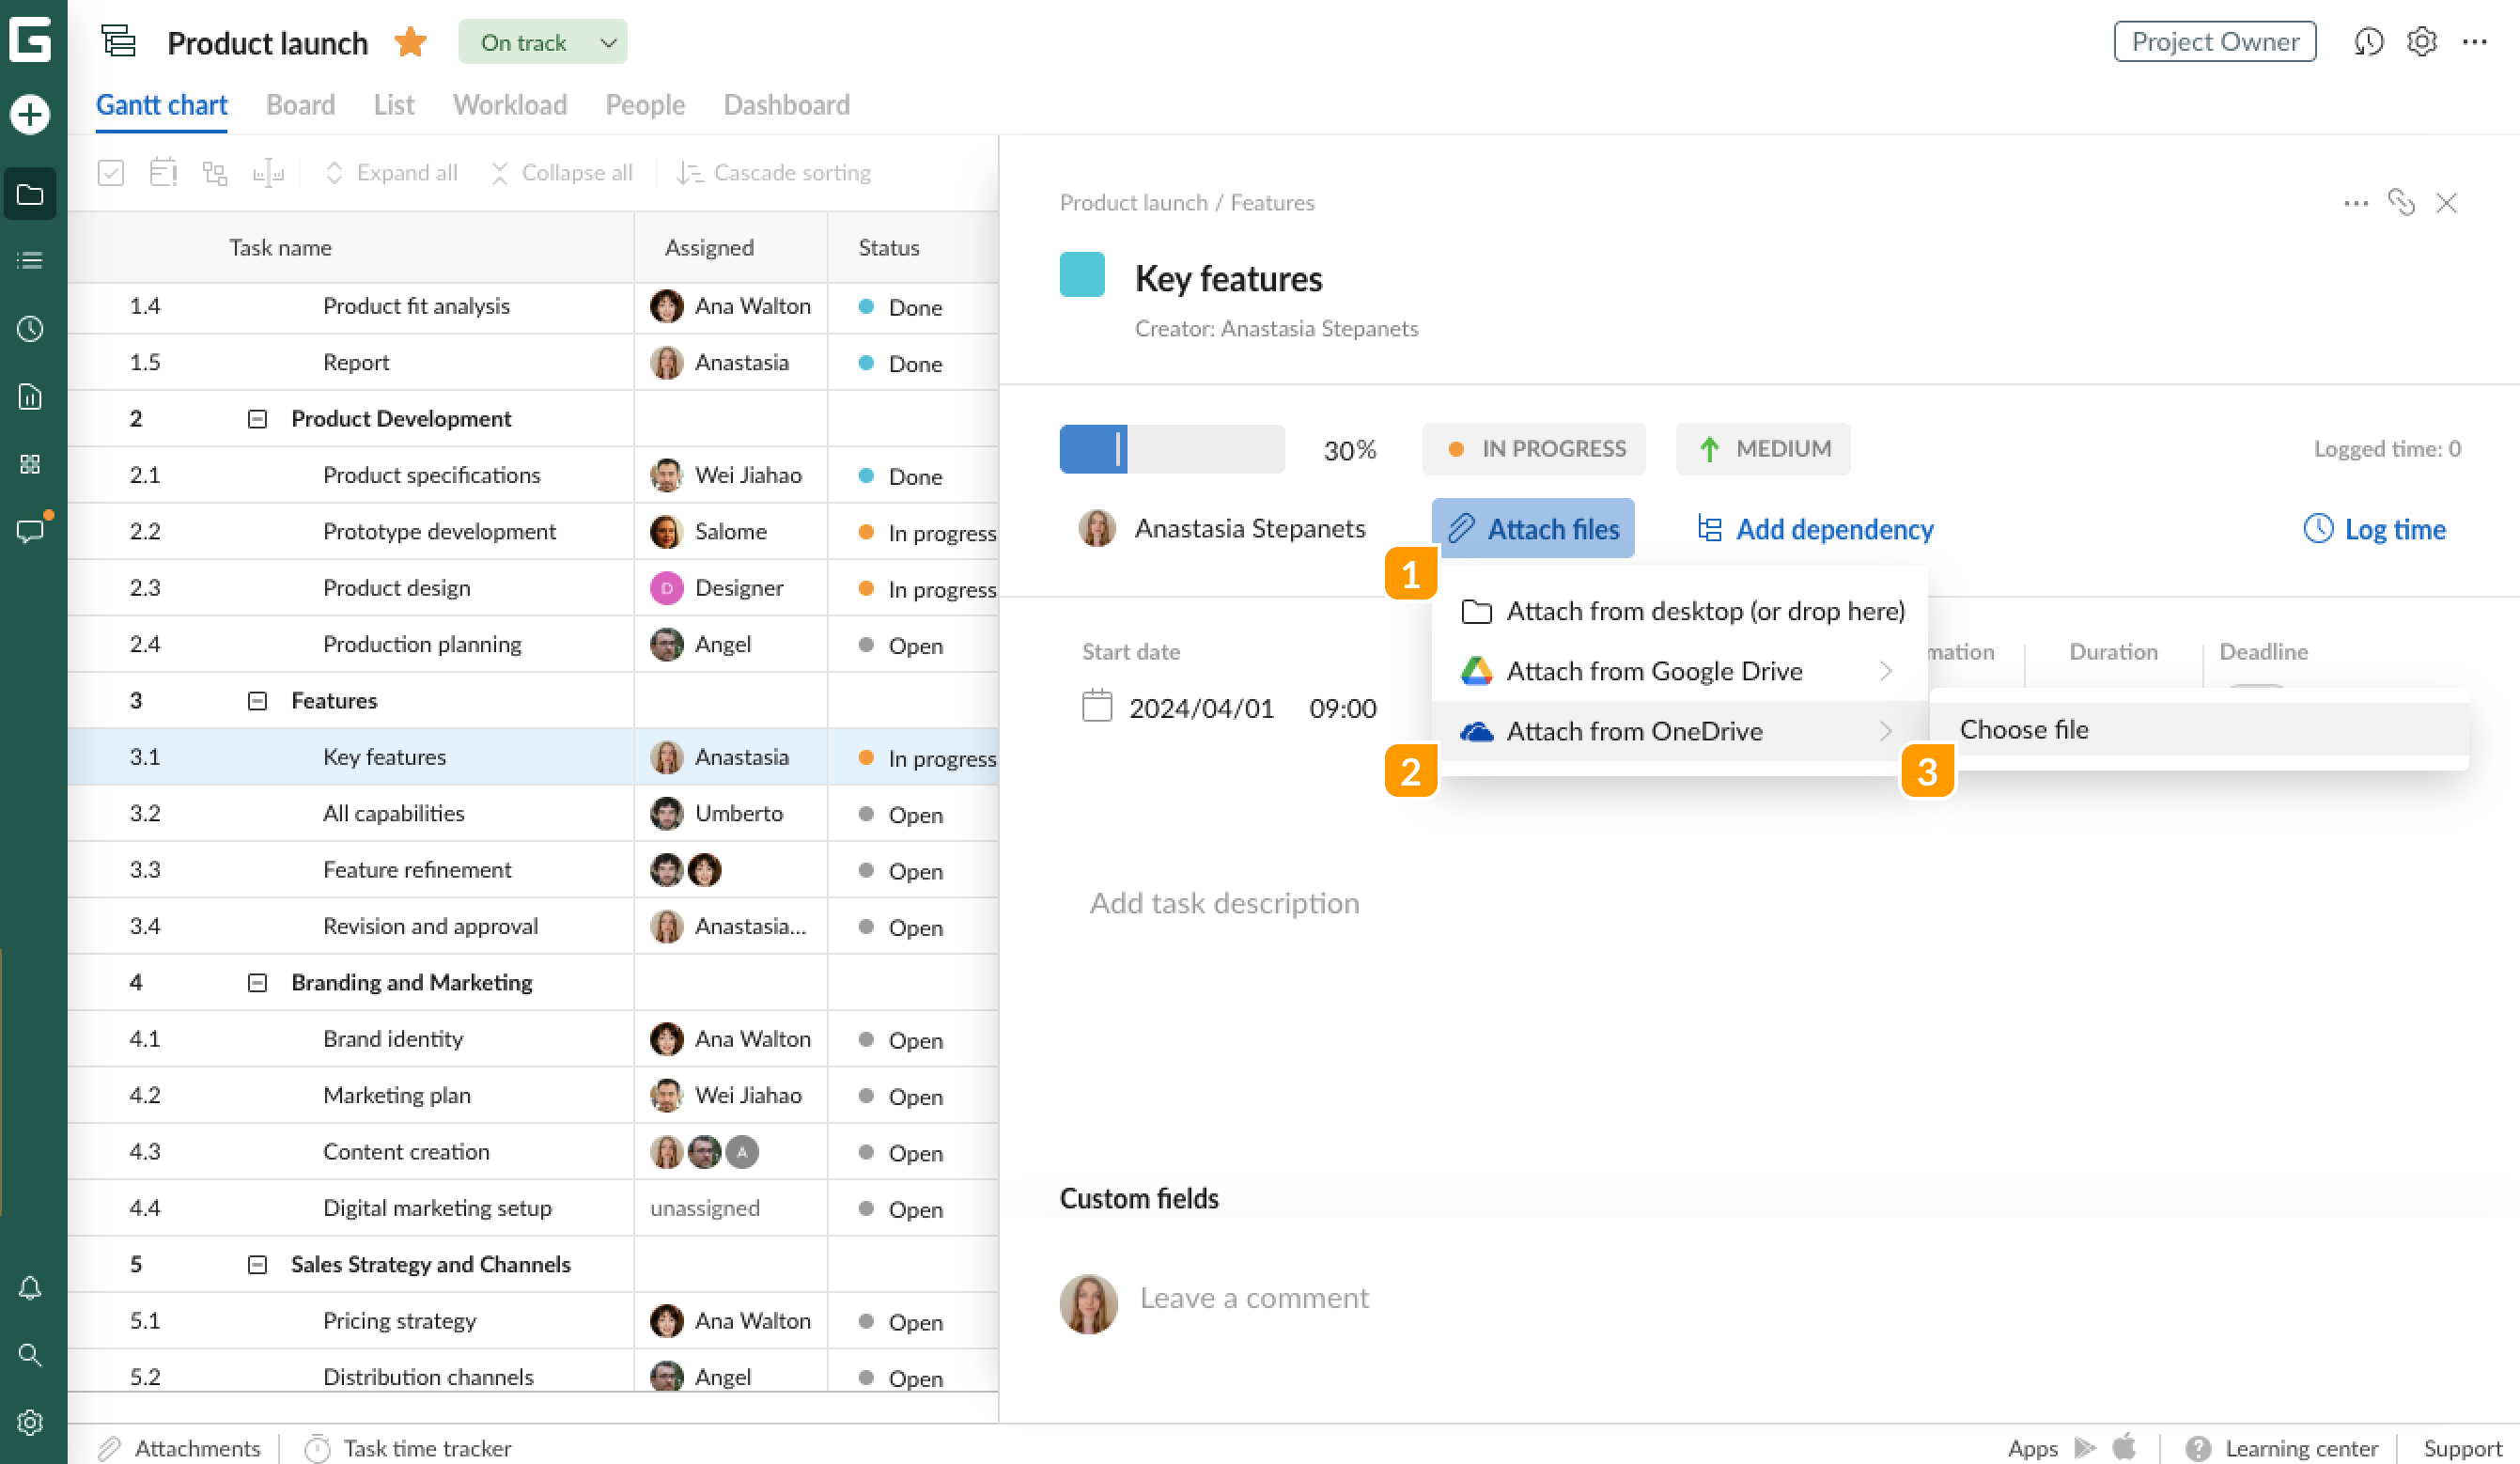2520x1464 pixels.
Task: Select the checklist icon in Gantt toolbar
Action: 110,172
